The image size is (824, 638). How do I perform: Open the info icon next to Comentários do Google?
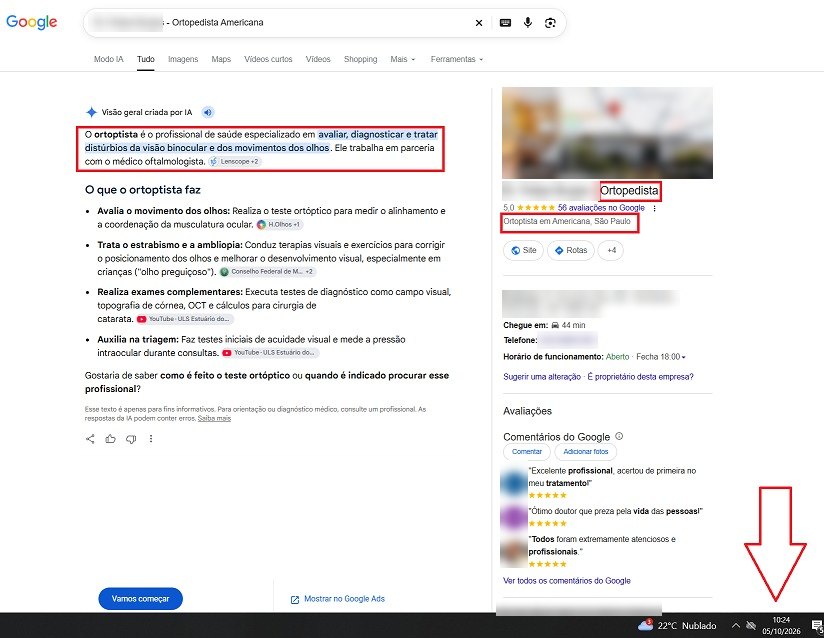point(619,436)
